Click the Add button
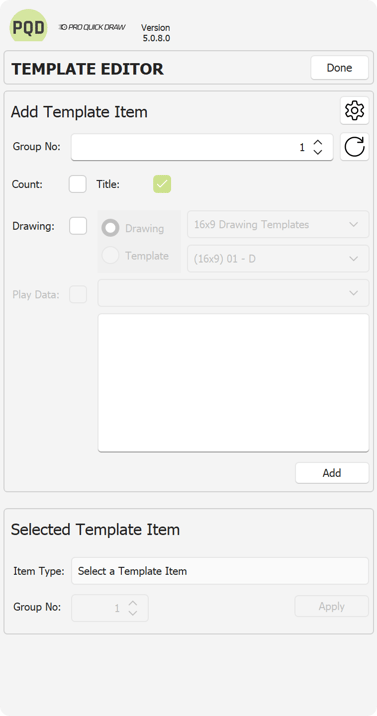The image size is (377, 716). (332, 473)
